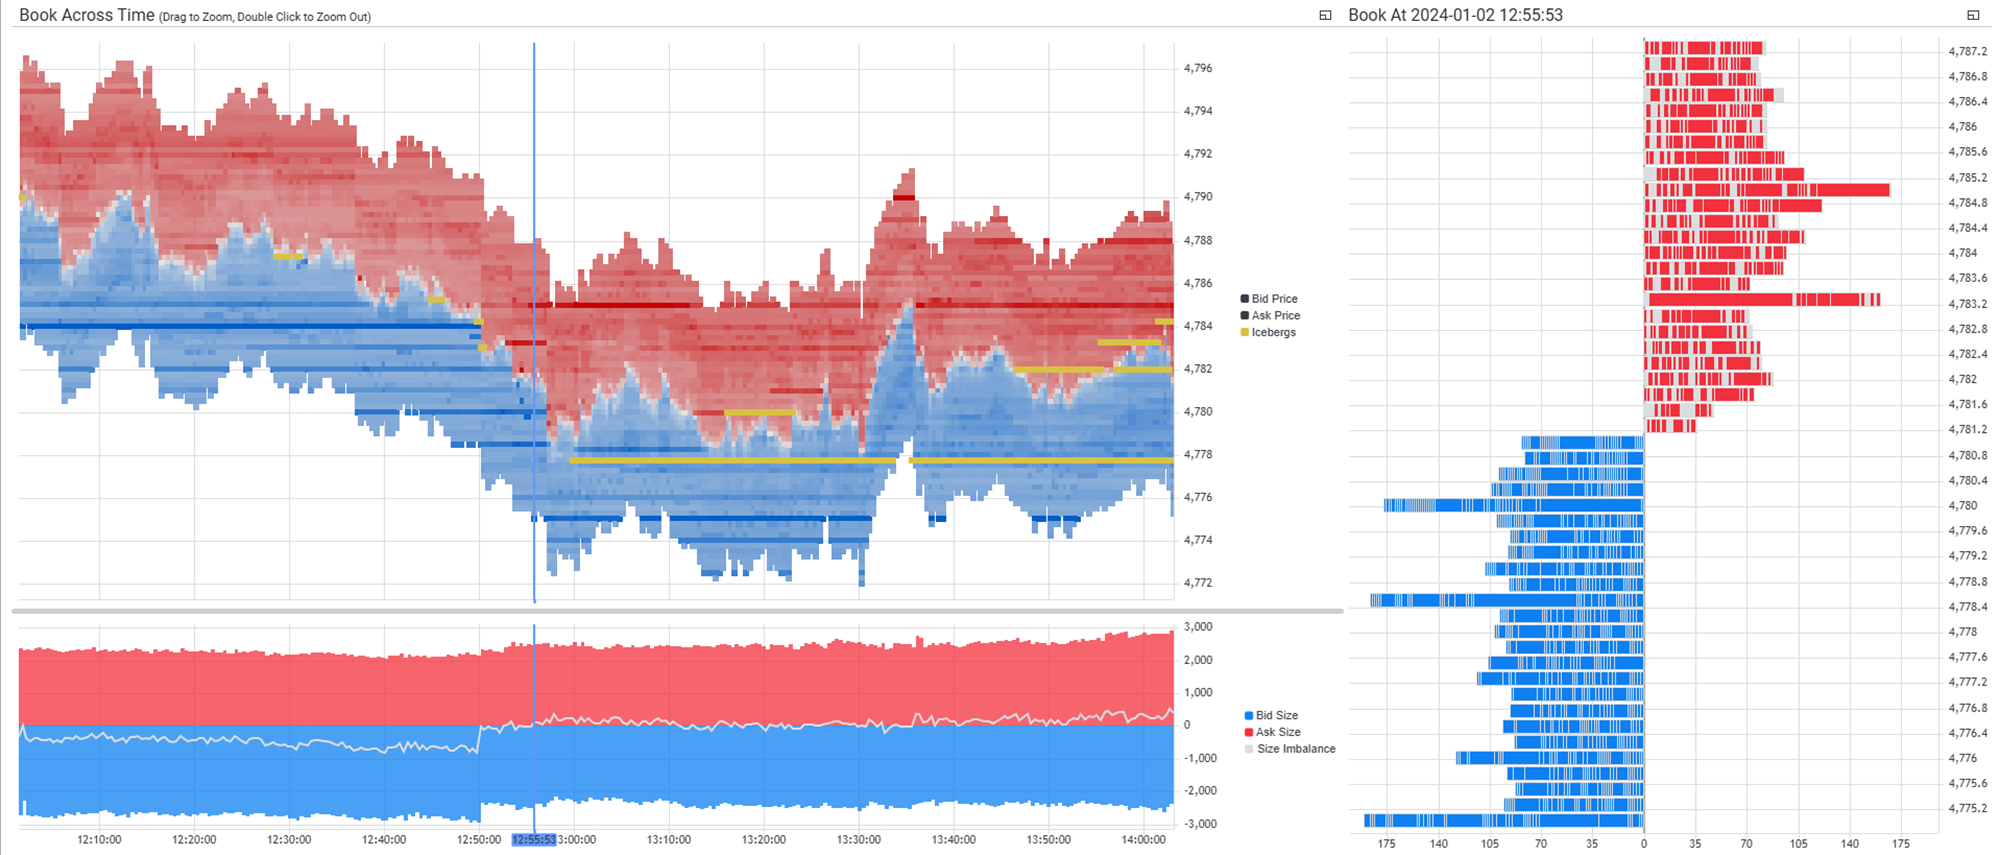
Task: Click the 4,790 price axis label
Action: 1197,197
